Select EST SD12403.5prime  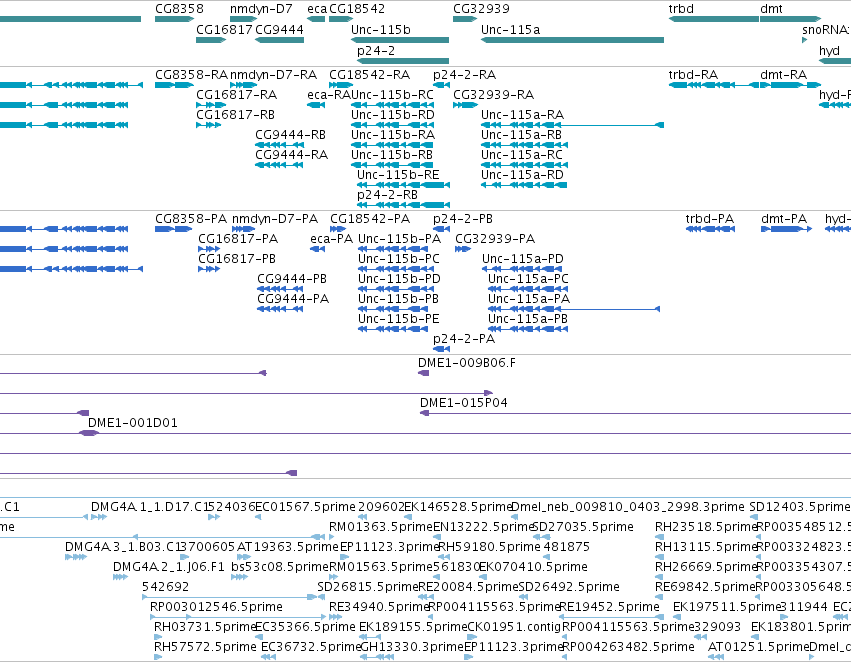pos(753,517)
